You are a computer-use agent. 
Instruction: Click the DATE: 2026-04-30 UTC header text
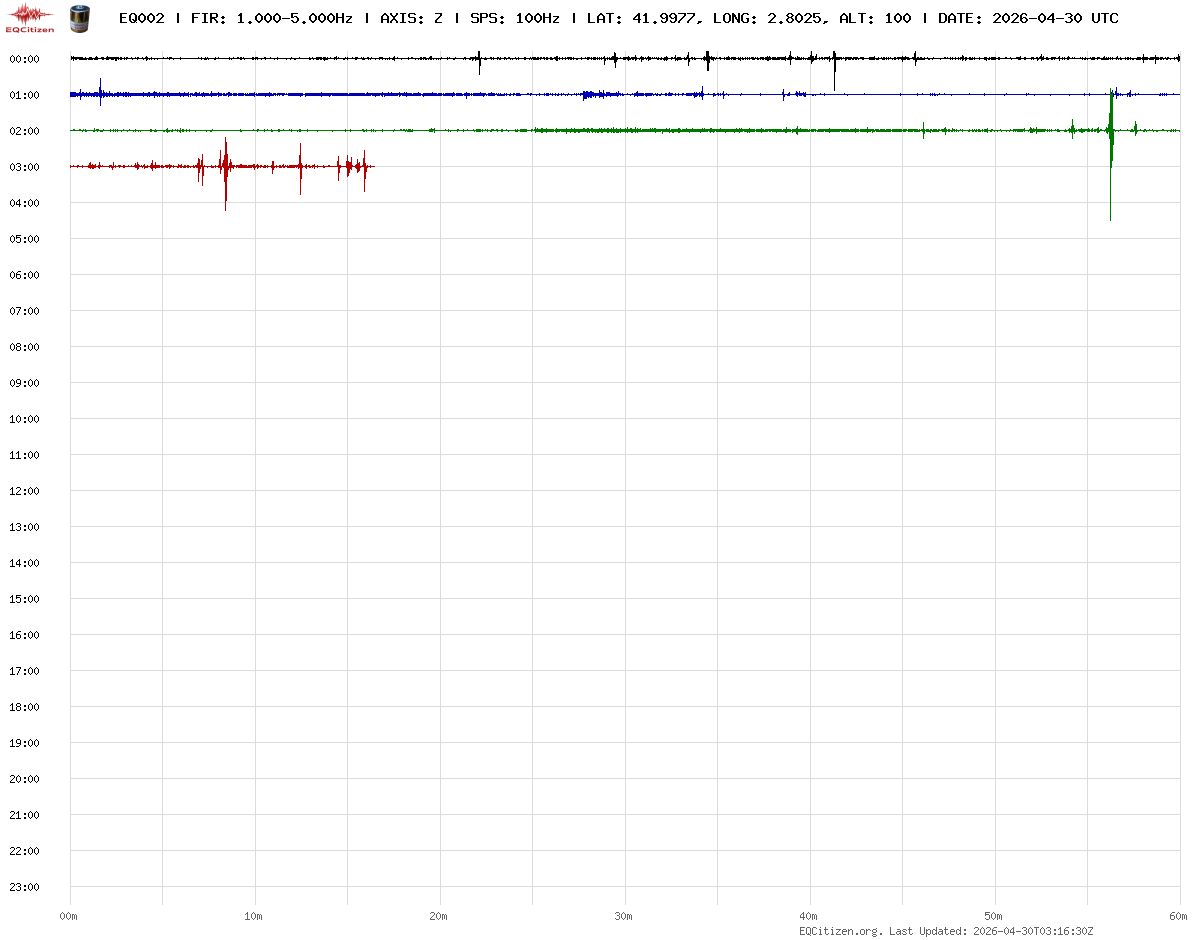tap(1028, 18)
